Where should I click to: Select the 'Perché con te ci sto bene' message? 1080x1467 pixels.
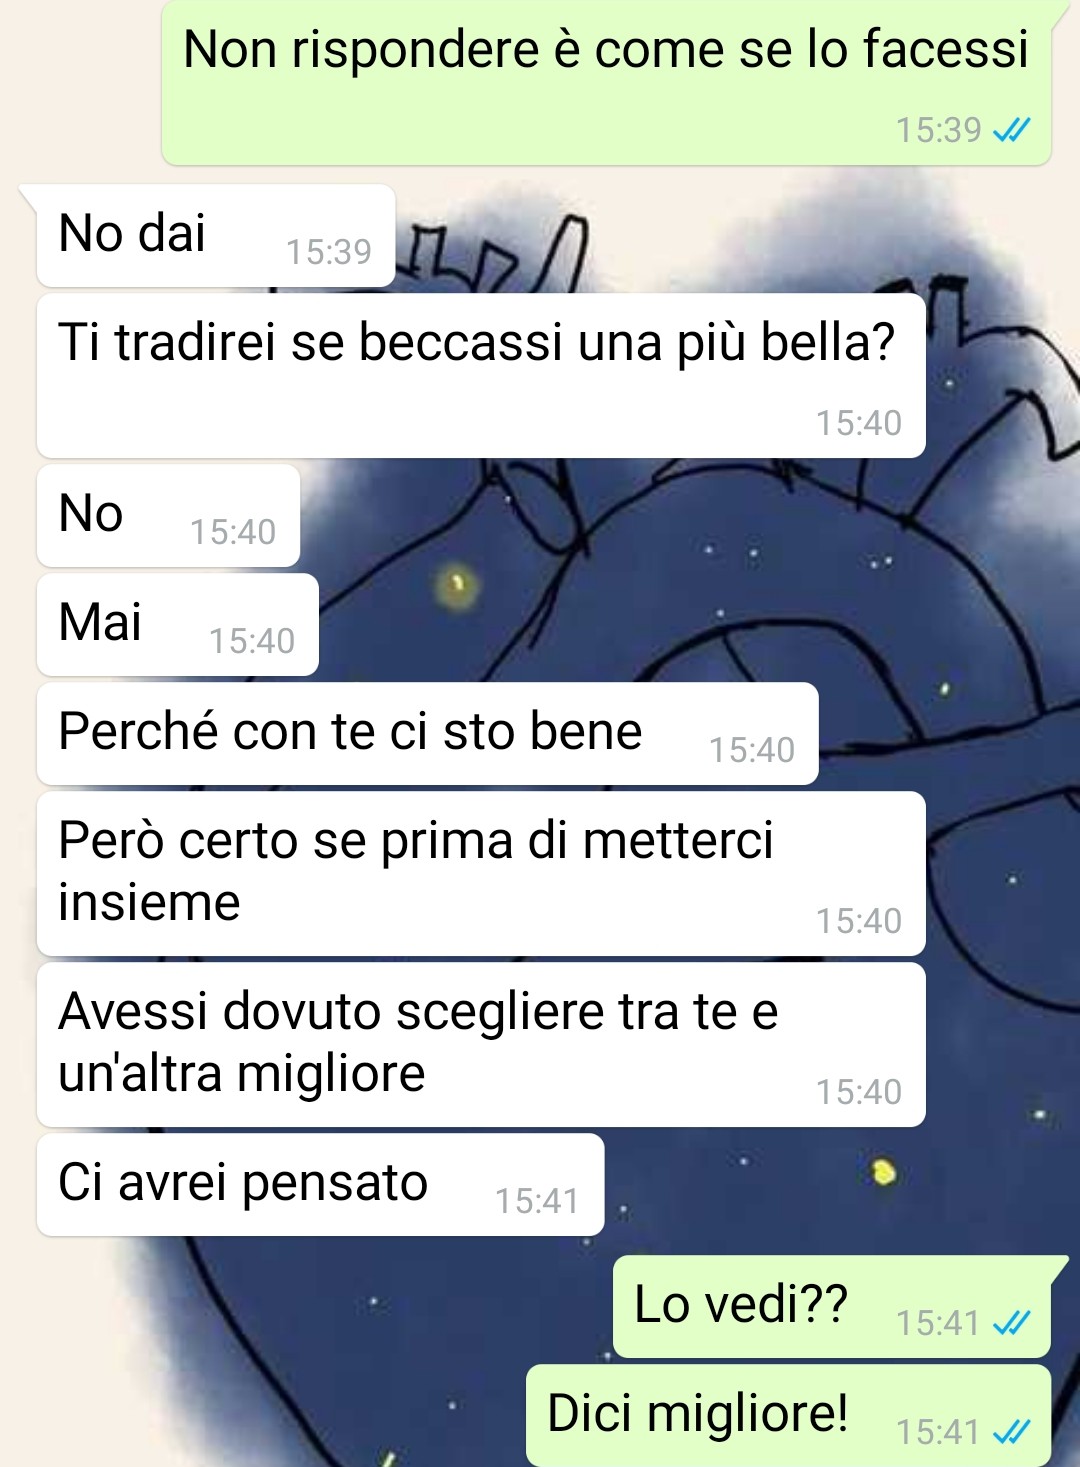coord(428,733)
